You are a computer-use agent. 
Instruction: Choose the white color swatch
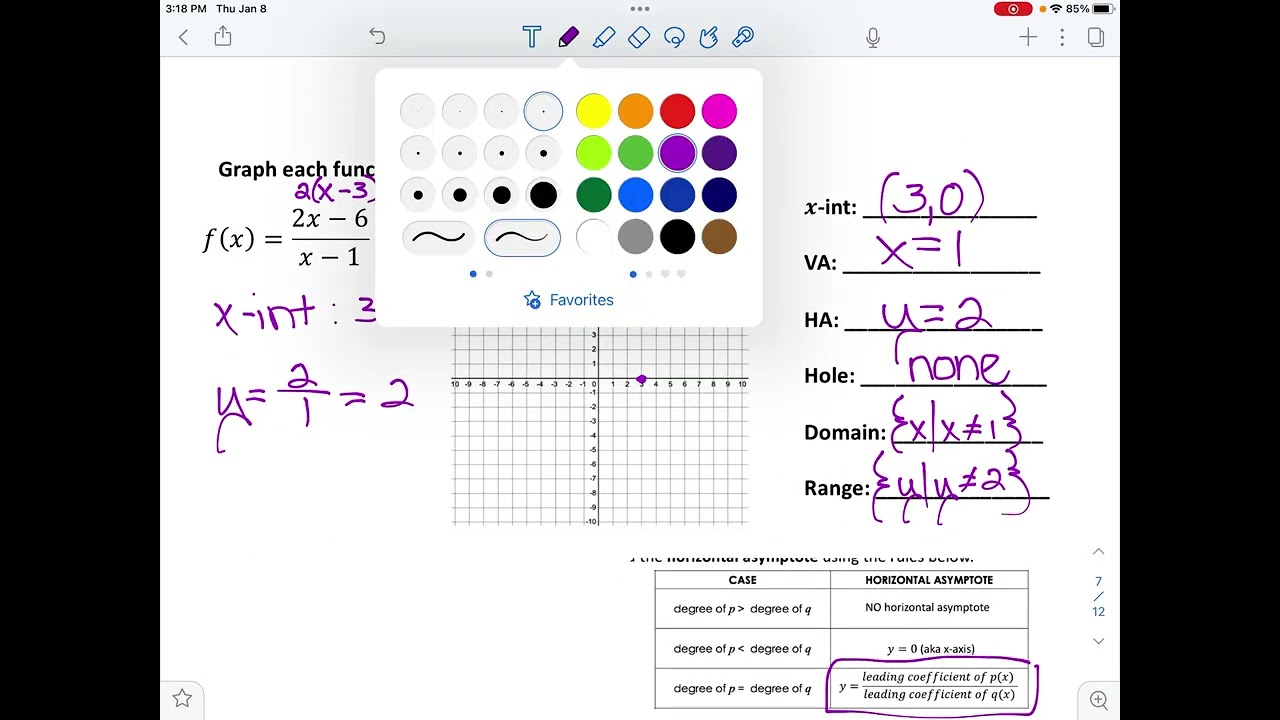point(593,237)
